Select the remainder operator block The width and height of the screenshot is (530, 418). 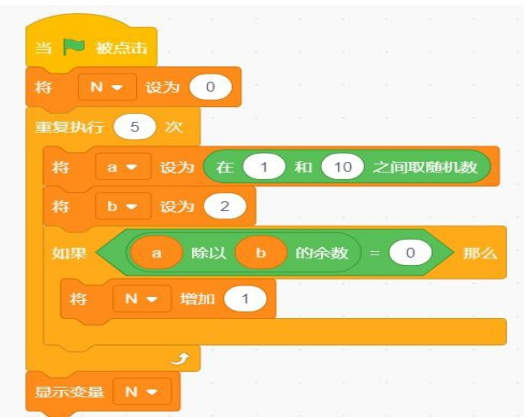click(243, 253)
